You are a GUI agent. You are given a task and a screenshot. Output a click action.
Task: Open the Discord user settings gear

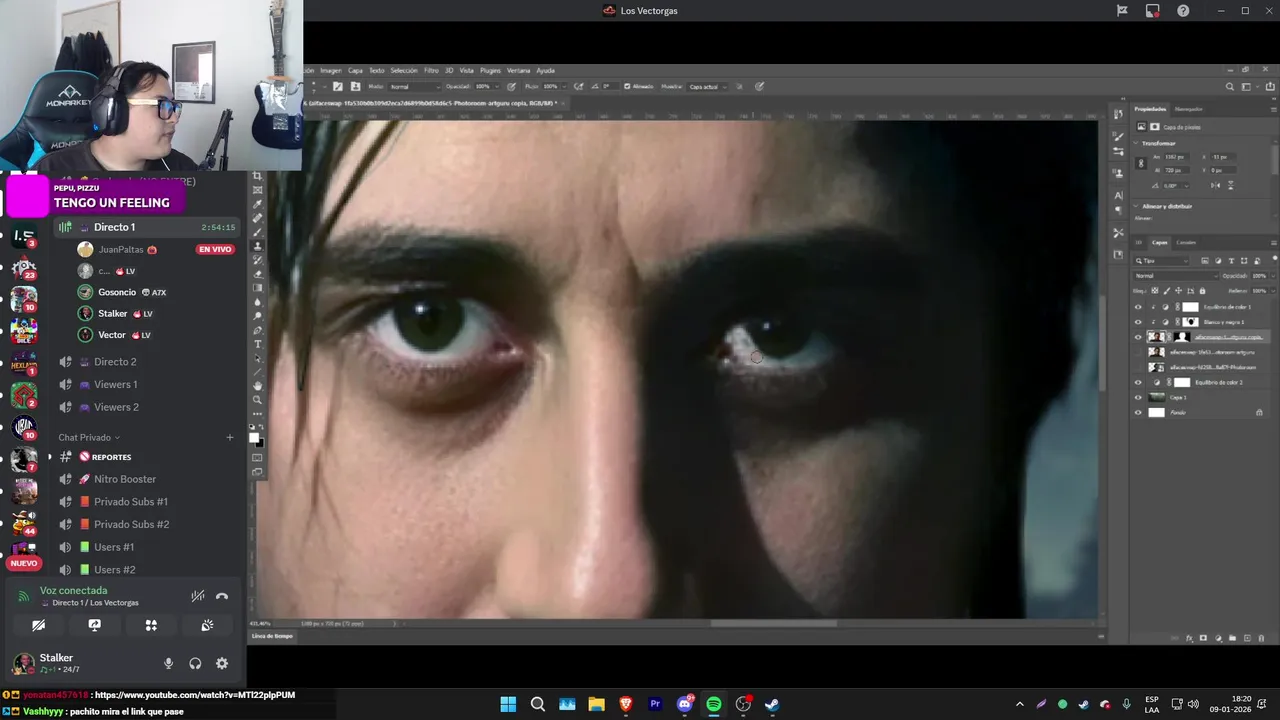tap(222, 663)
